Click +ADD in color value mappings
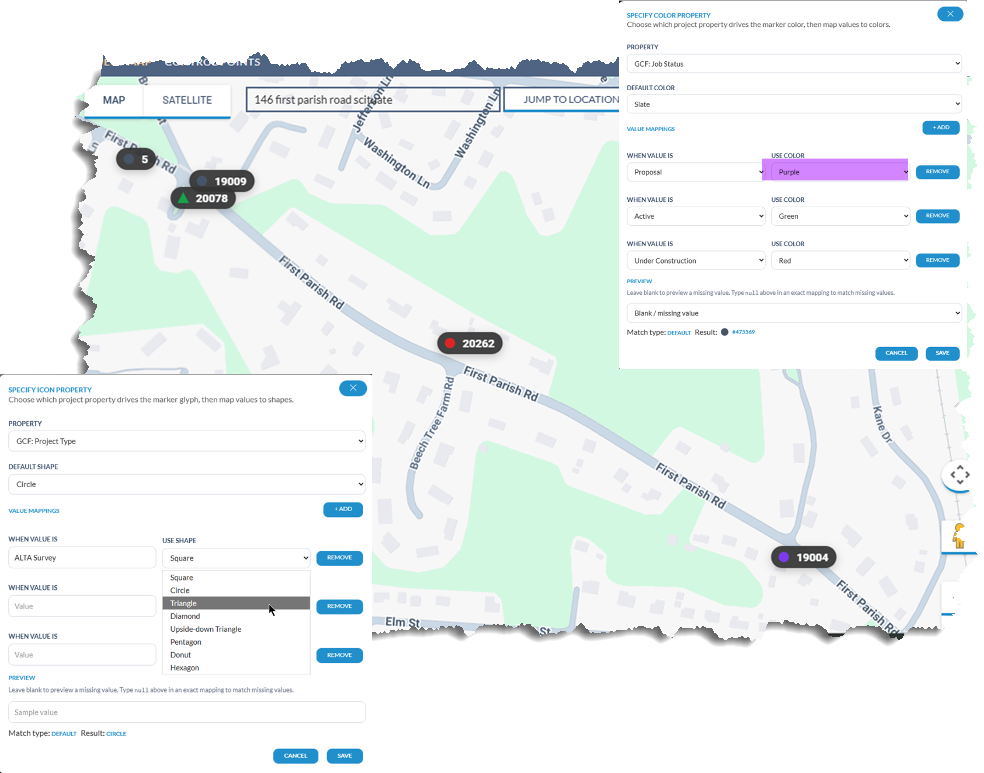The image size is (984, 773). (941, 127)
